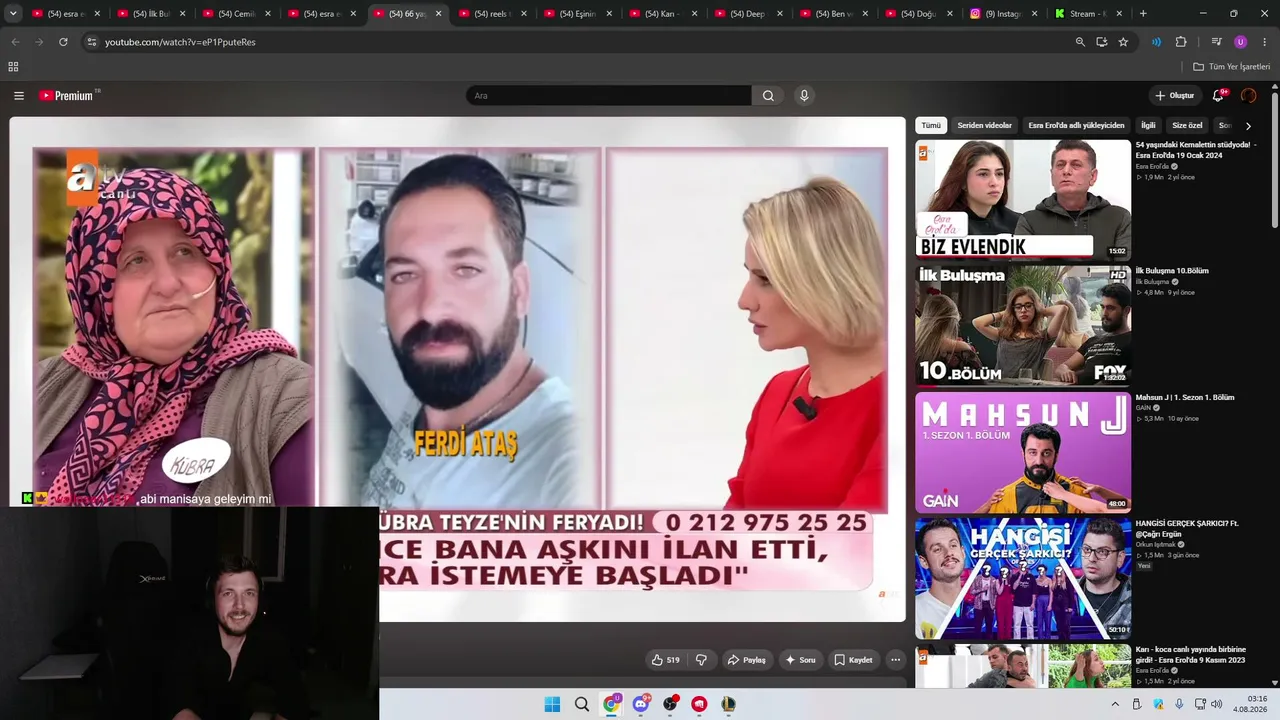The image size is (1280, 720).
Task: Close the active '(54) 66 ya' tab
Action: click(438, 14)
